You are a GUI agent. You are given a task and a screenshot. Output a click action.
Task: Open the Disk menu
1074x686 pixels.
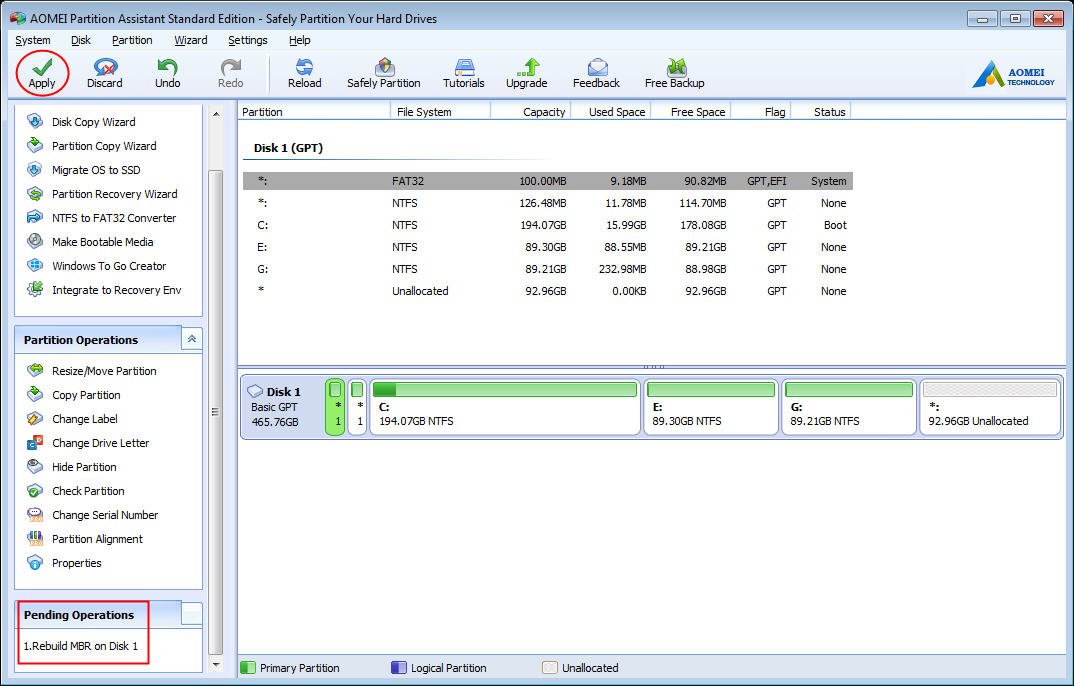click(81, 40)
